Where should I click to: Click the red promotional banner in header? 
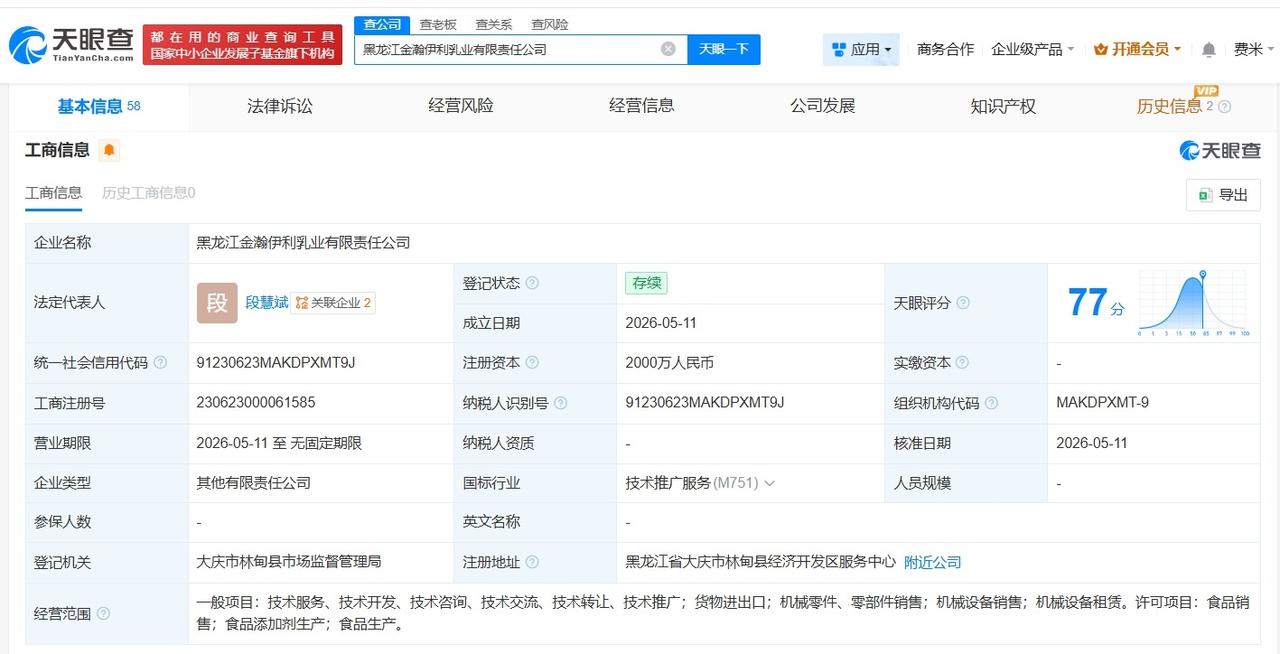click(x=243, y=45)
